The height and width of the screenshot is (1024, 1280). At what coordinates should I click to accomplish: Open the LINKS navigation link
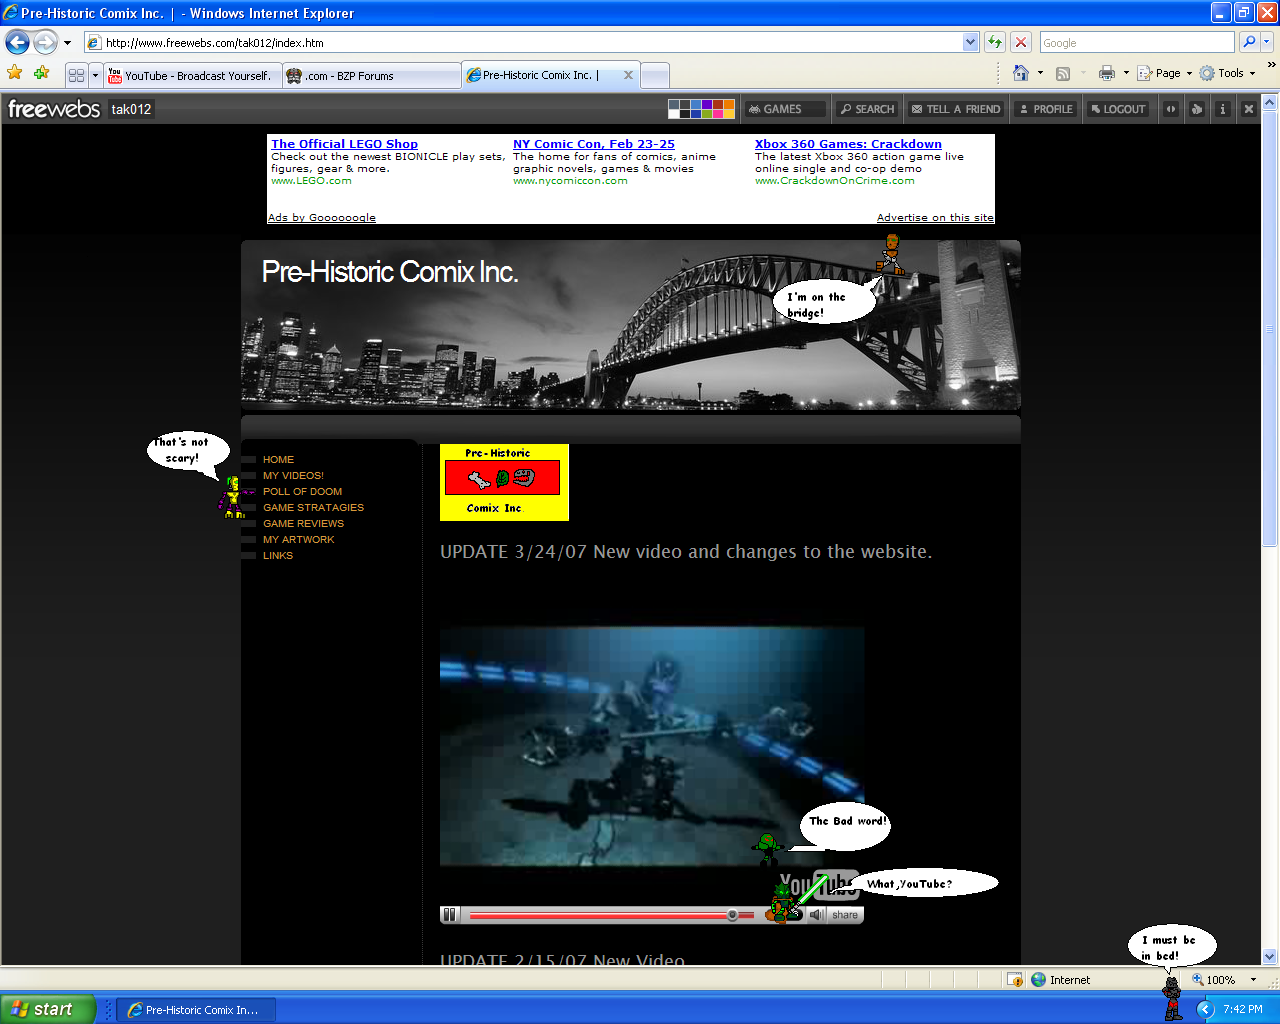point(278,556)
